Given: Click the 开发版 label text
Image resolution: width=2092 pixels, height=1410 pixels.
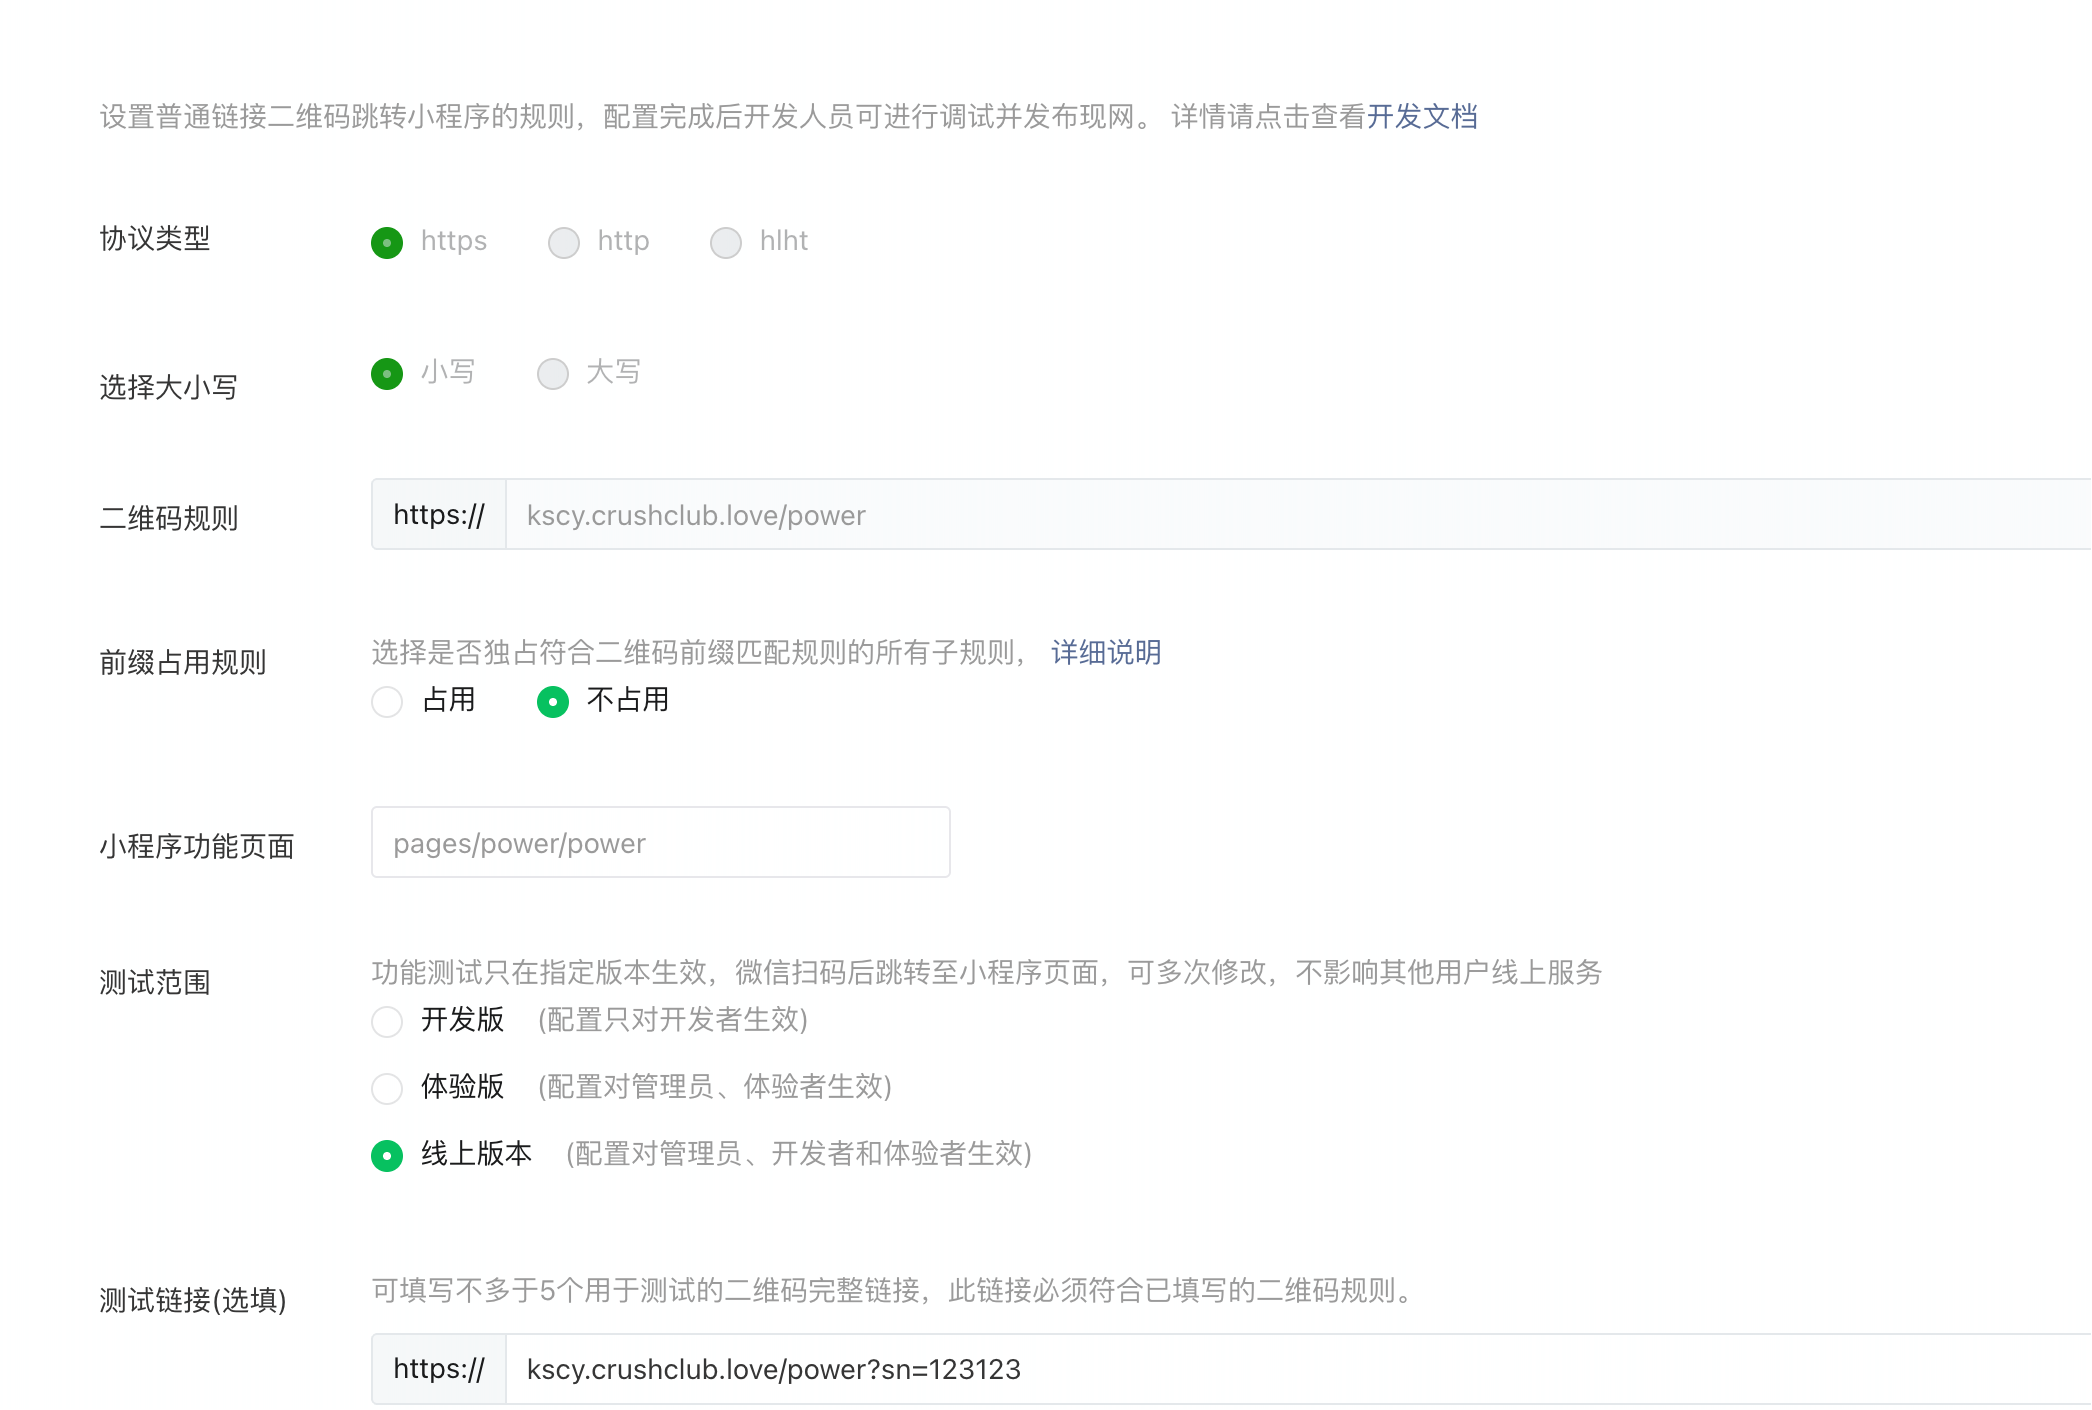Looking at the screenshot, I should pos(462,1020).
